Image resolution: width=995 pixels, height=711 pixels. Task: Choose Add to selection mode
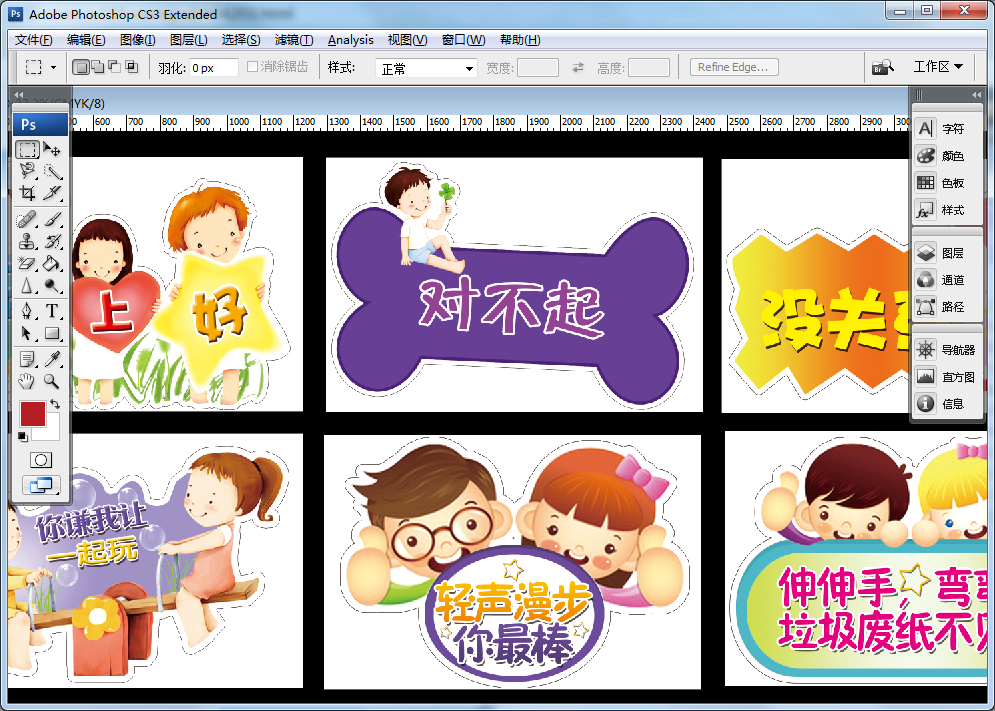coord(98,67)
